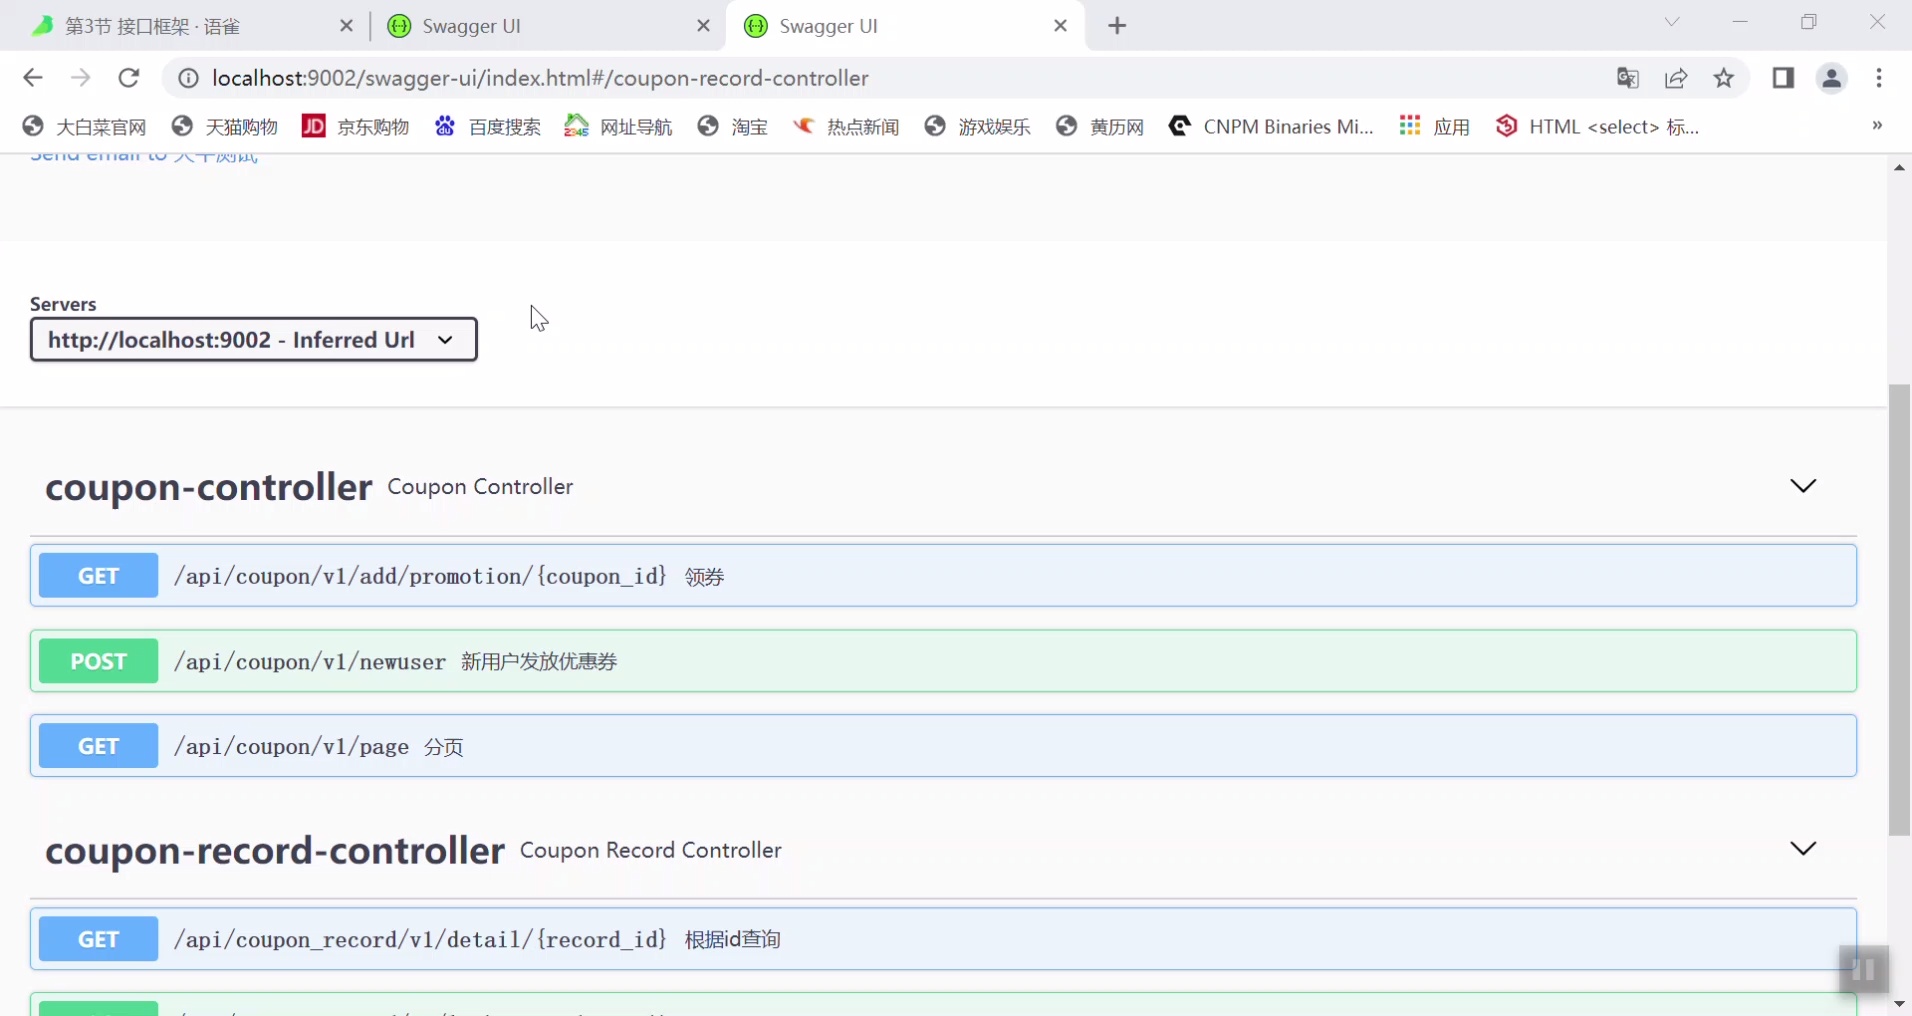Open the Servers dropdown
Screen dimensions: 1912x1016
coord(253,340)
